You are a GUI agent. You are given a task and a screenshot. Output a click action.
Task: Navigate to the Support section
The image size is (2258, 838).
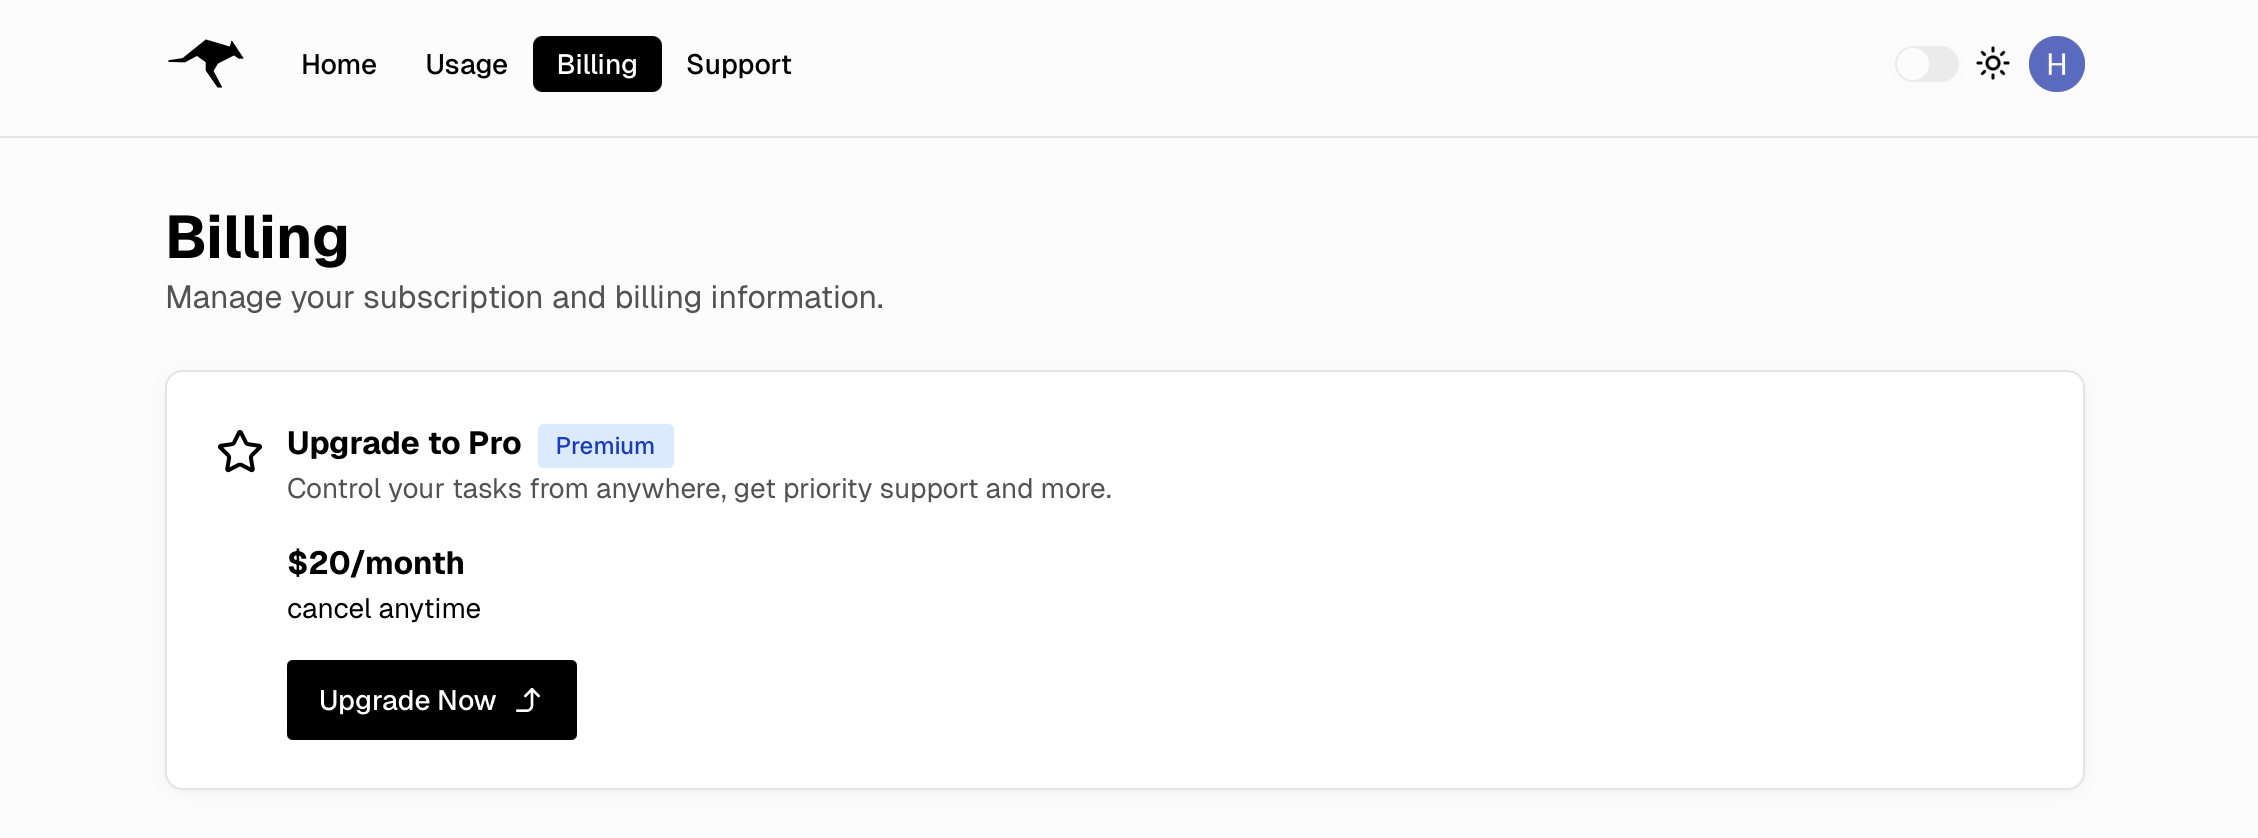click(738, 64)
